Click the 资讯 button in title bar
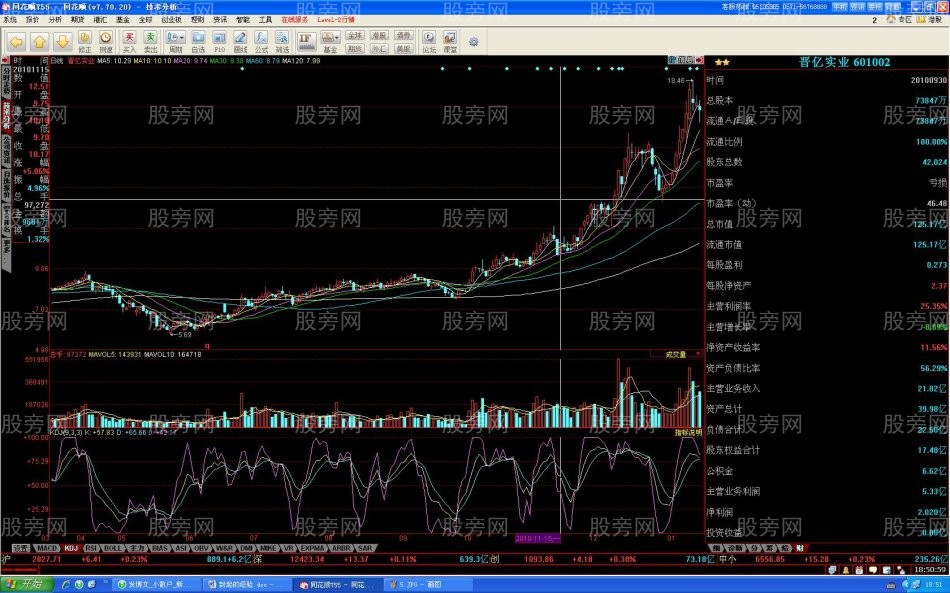This screenshot has width=950, height=593. [x=857, y=7]
